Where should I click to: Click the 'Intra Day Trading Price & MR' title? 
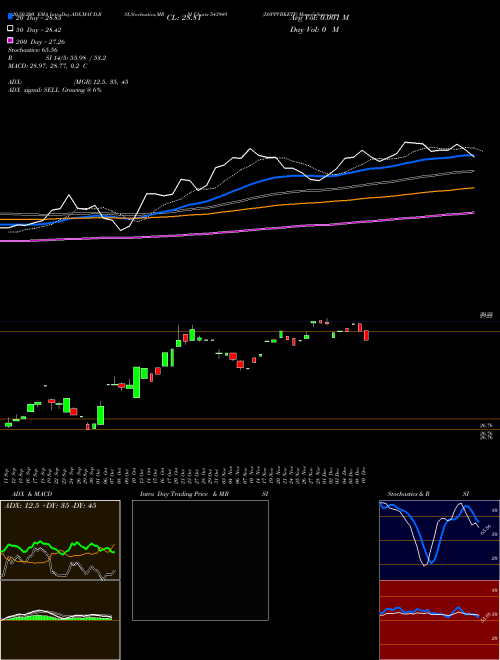185,494
